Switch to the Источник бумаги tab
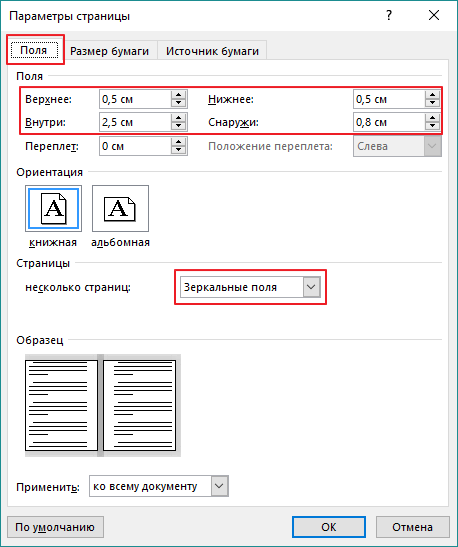This screenshot has height=547, width=458. click(x=212, y=51)
